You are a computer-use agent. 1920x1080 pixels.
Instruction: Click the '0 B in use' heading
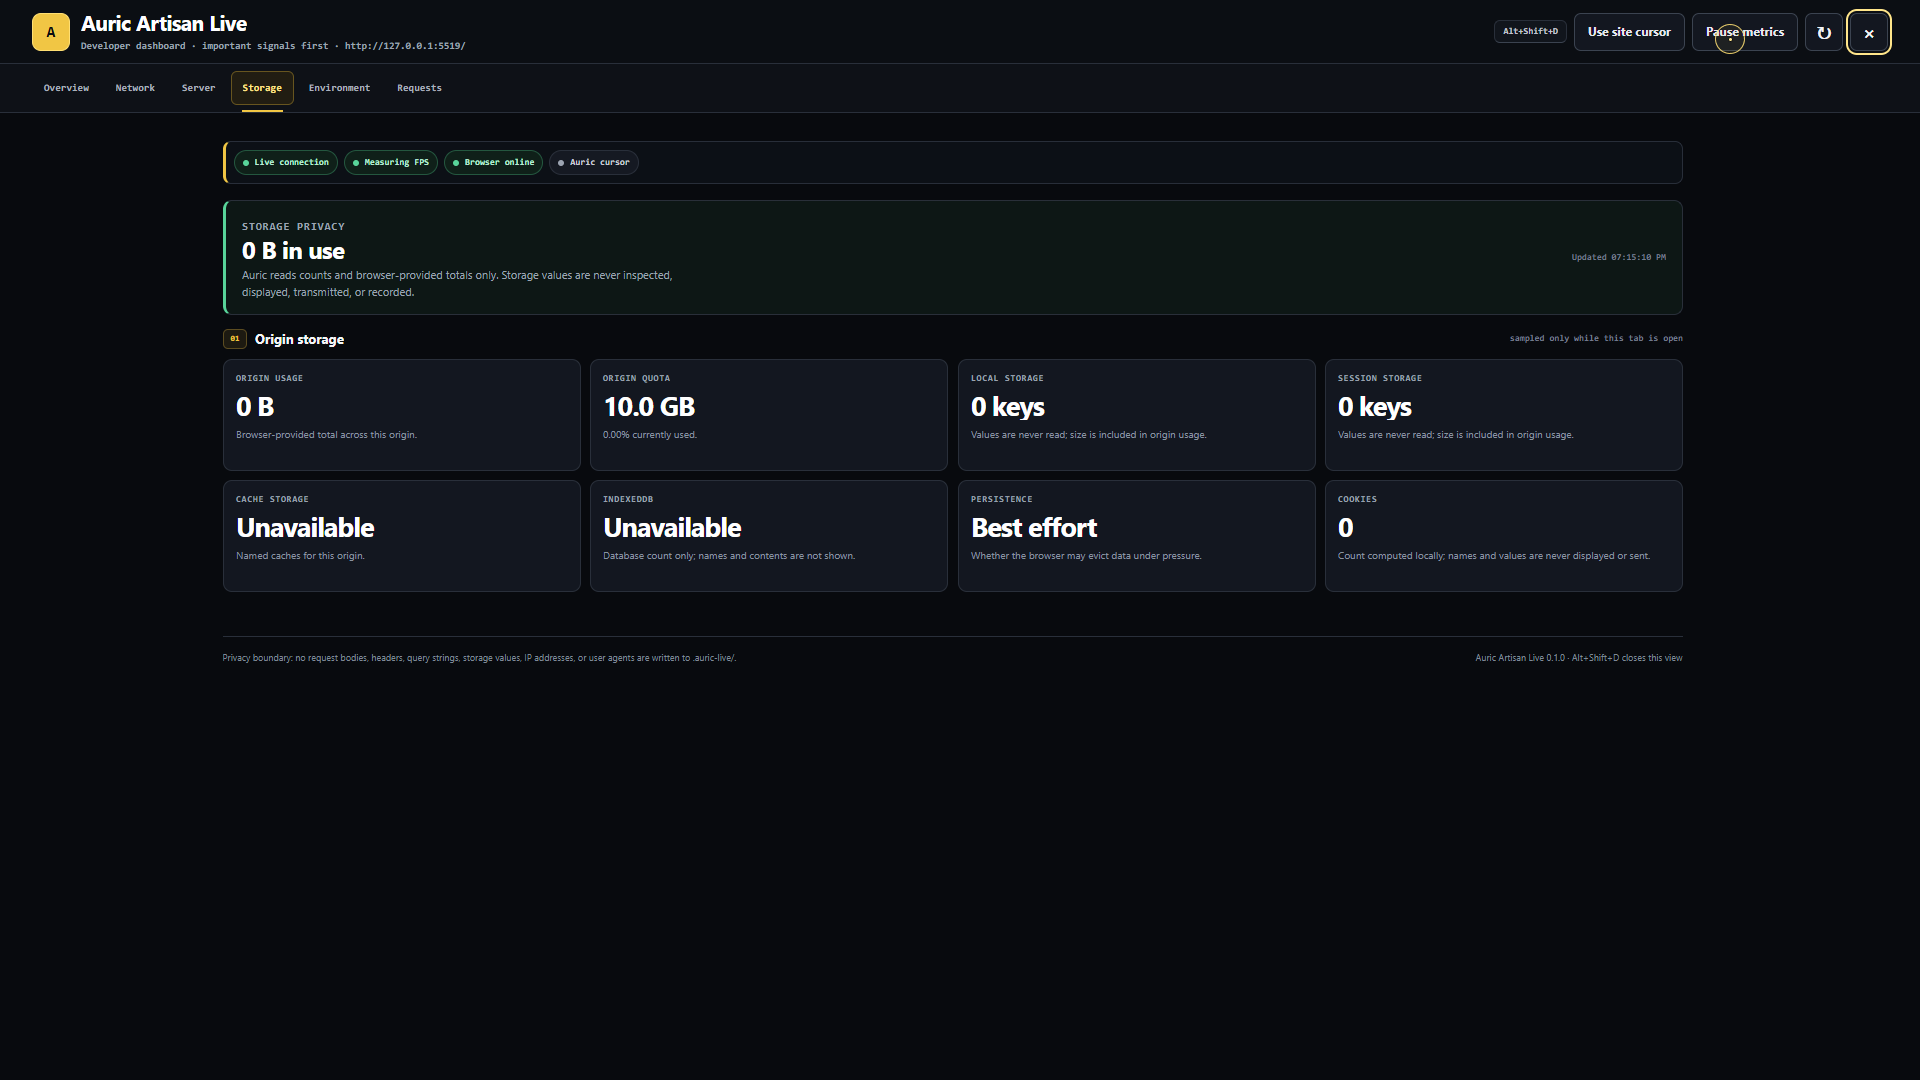tap(293, 251)
